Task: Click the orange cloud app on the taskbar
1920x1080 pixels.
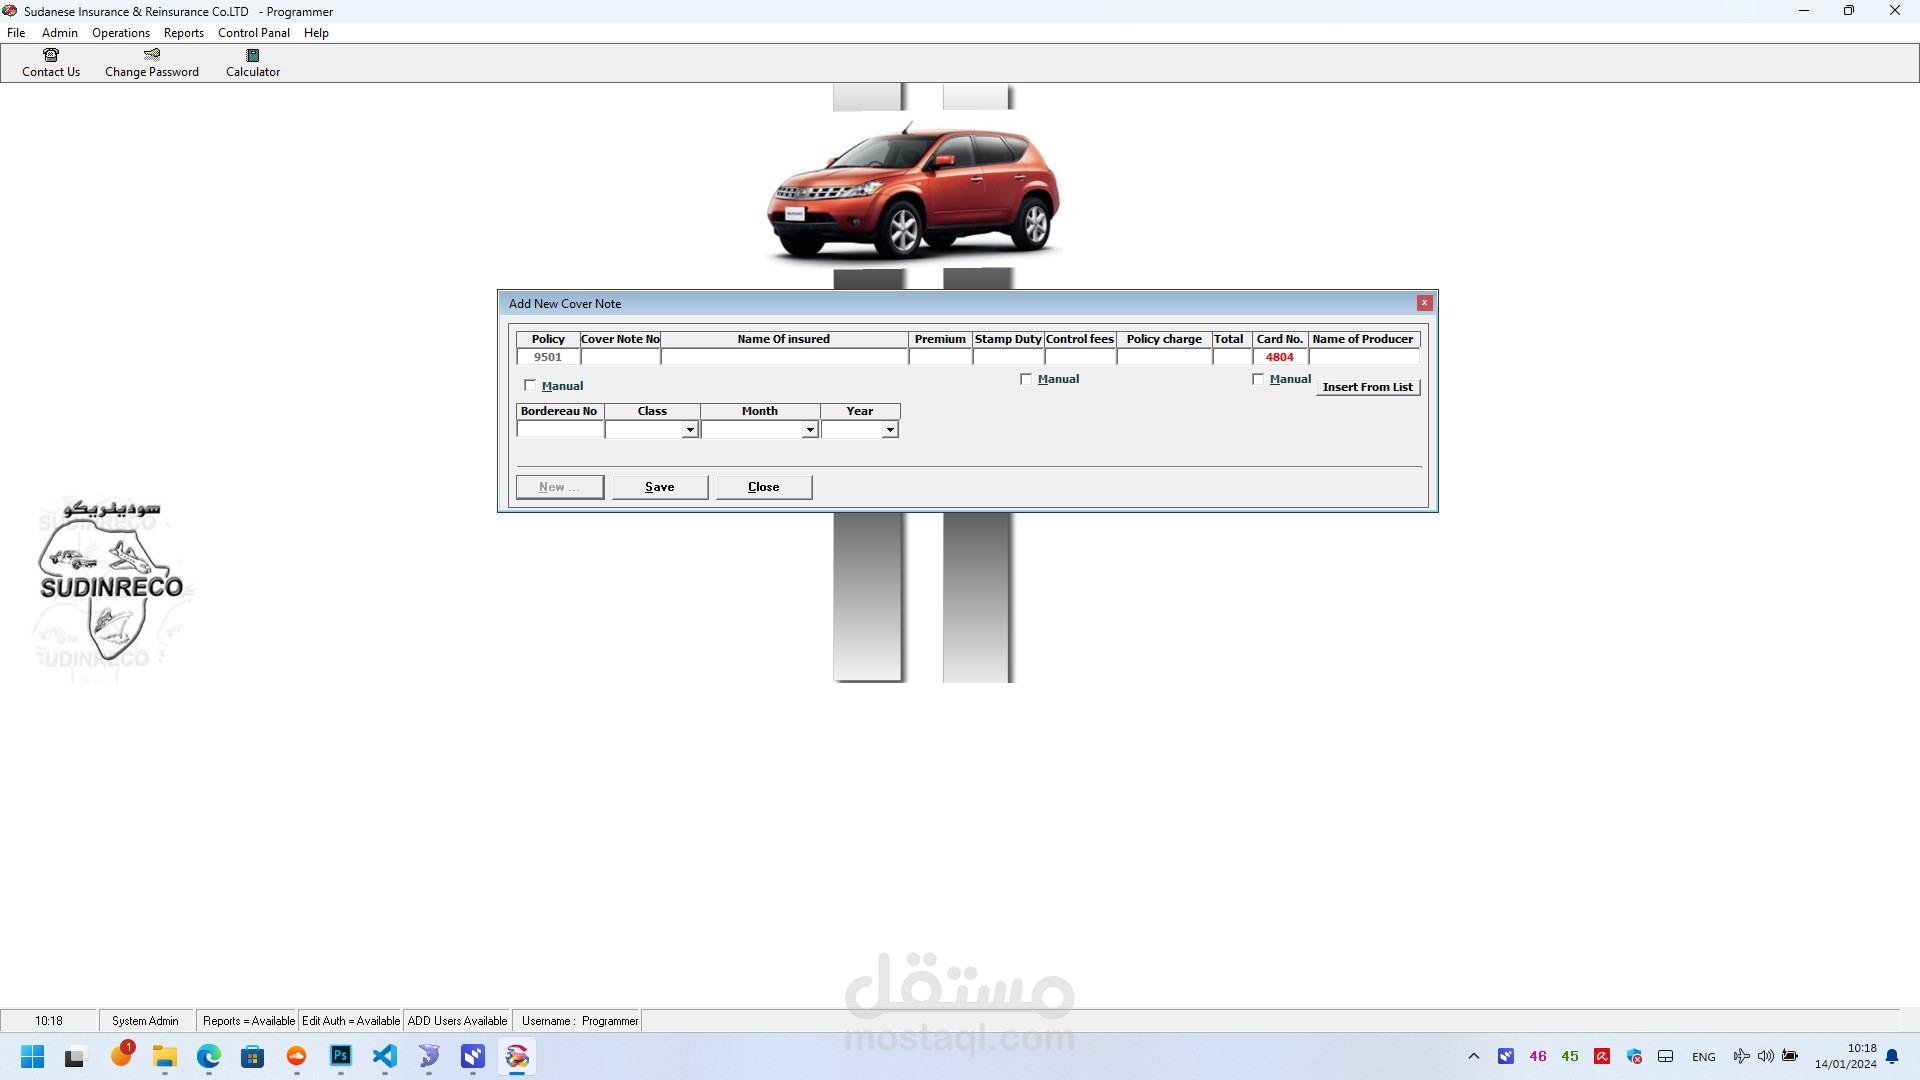Action: (297, 1056)
